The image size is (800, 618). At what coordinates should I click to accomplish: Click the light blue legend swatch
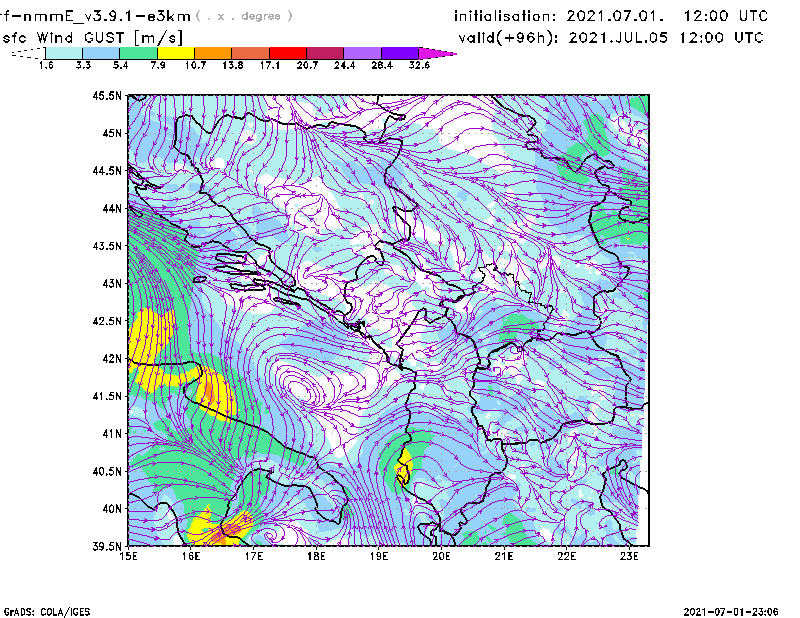(x=101, y=53)
